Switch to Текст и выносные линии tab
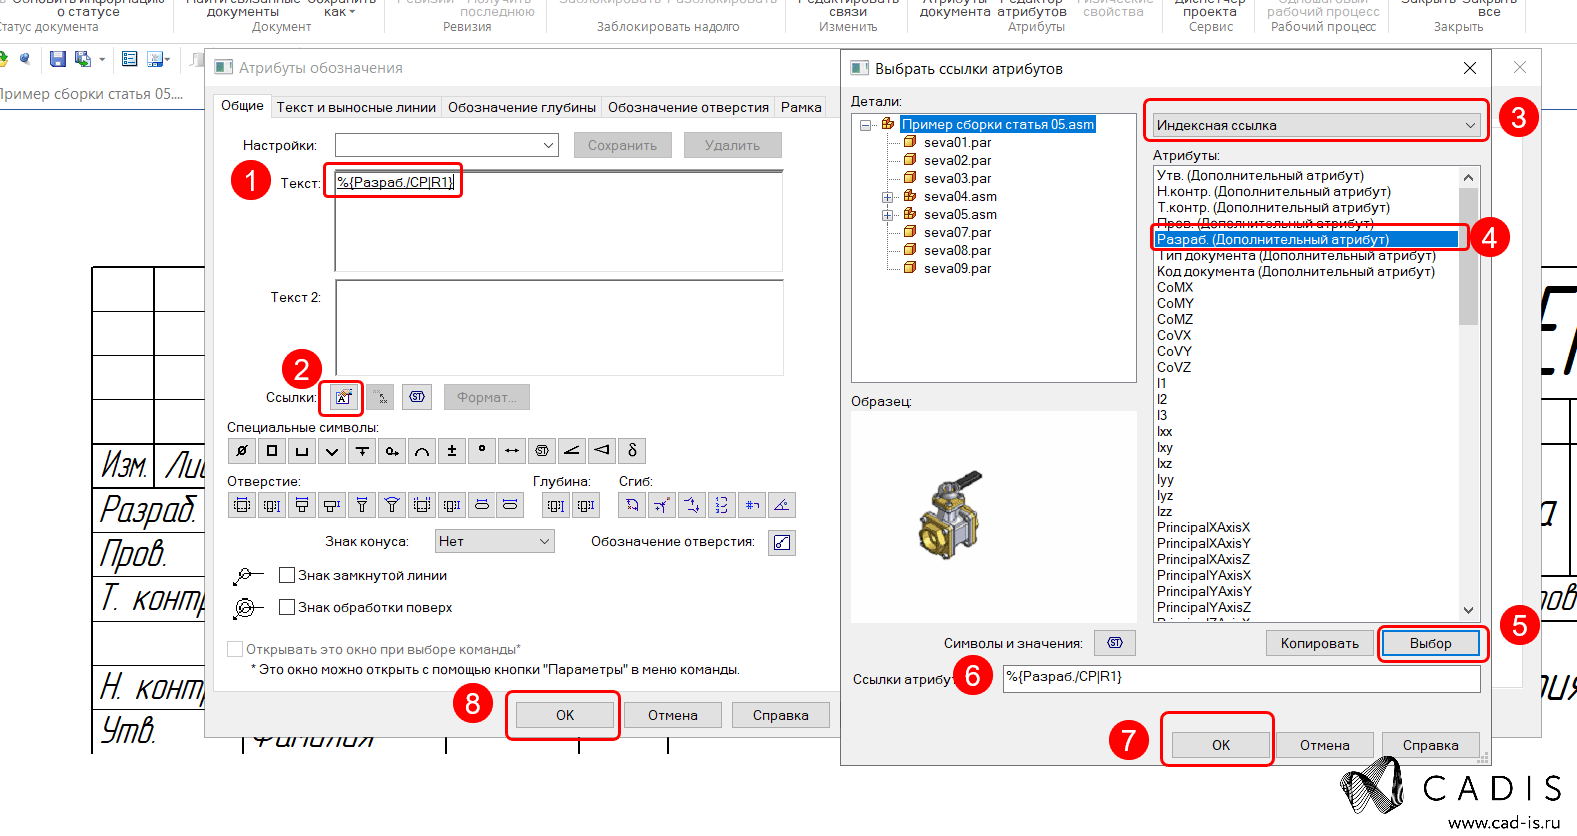The image size is (1577, 836). [x=356, y=107]
